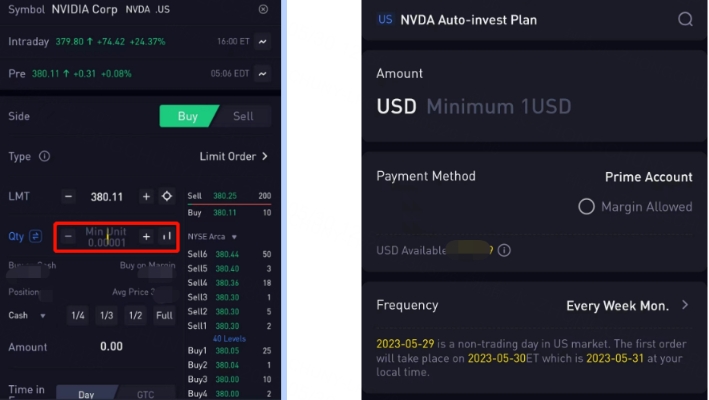Increase the quantity with plus
This screenshot has width=709, height=400.
tap(146, 236)
